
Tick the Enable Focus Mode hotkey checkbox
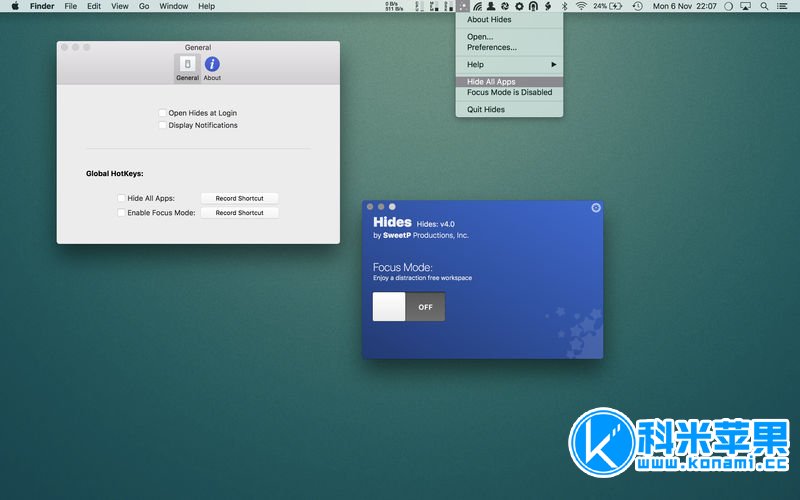pyautogui.click(x=121, y=213)
